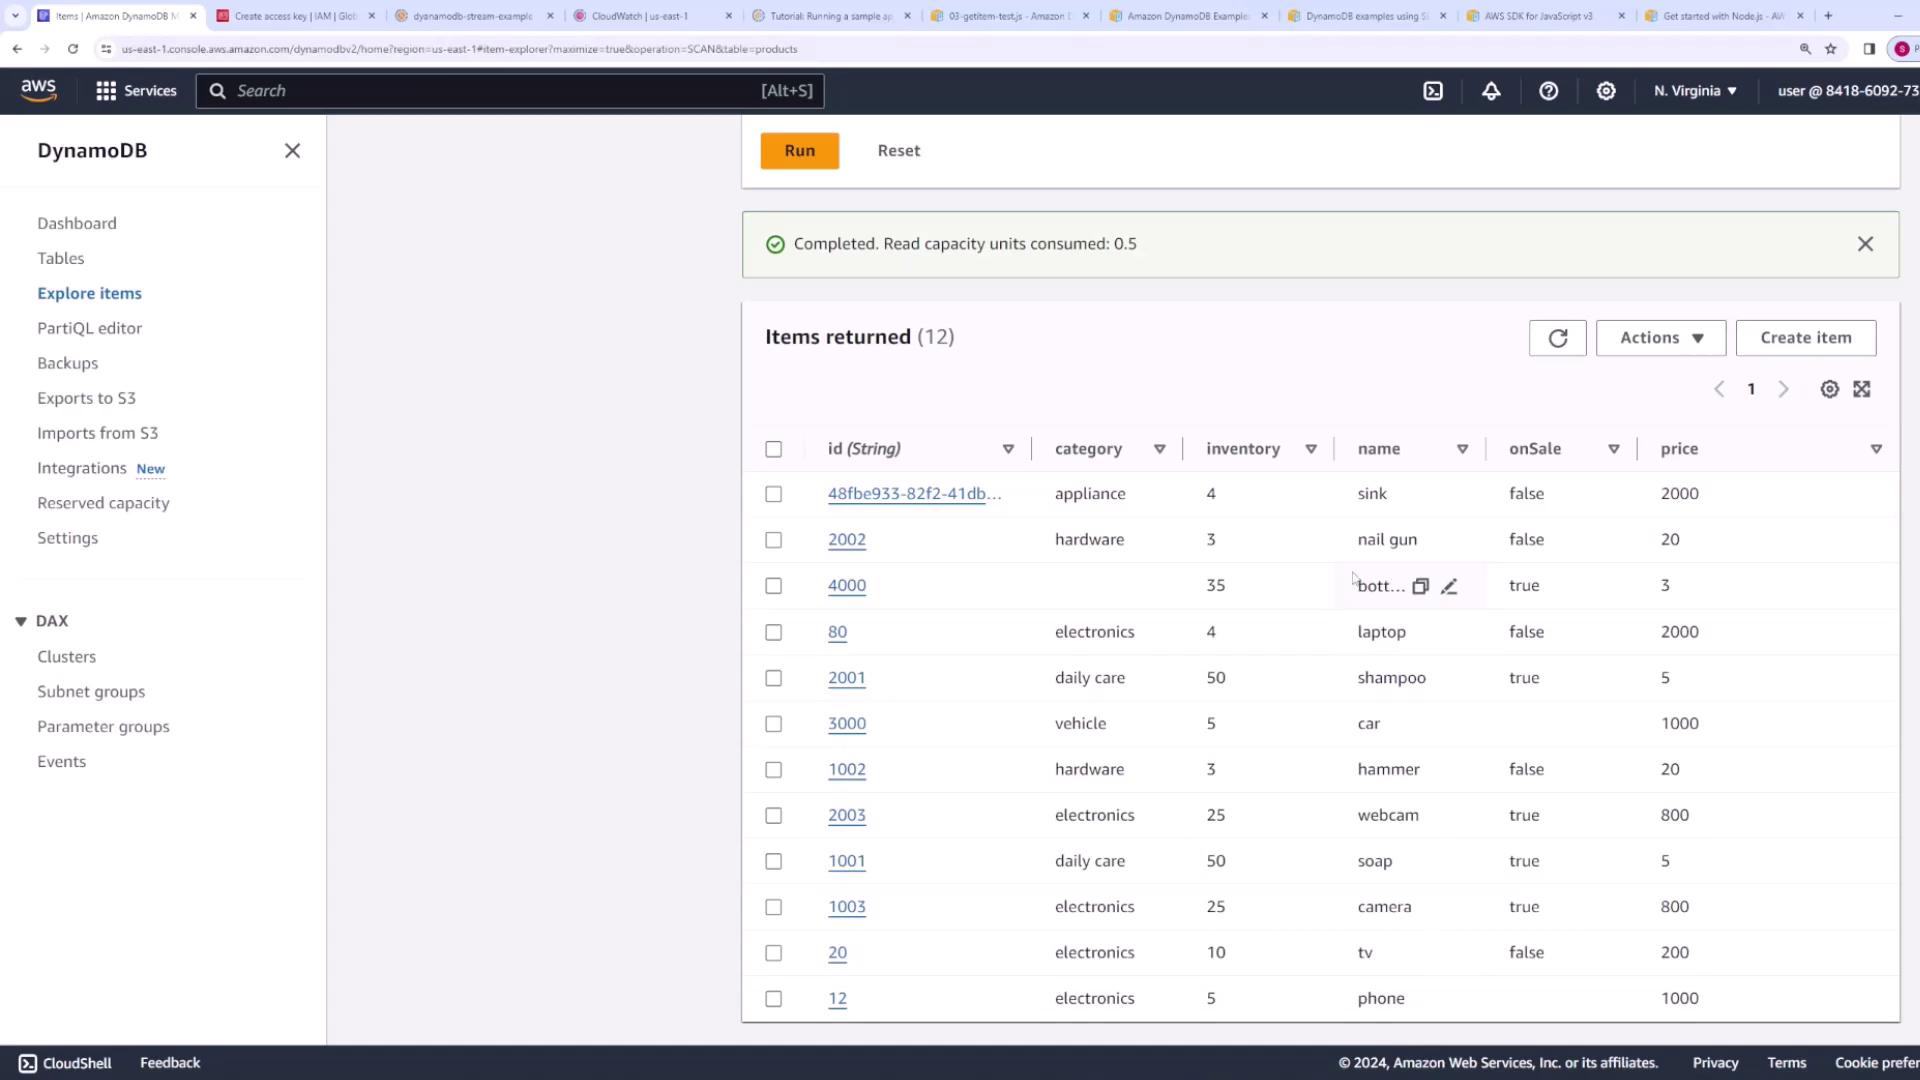Expand results table to full screen

[1861, 390]
